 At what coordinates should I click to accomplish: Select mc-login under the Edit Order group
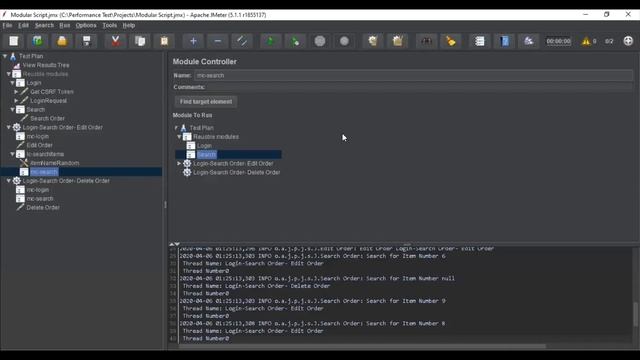38,136
